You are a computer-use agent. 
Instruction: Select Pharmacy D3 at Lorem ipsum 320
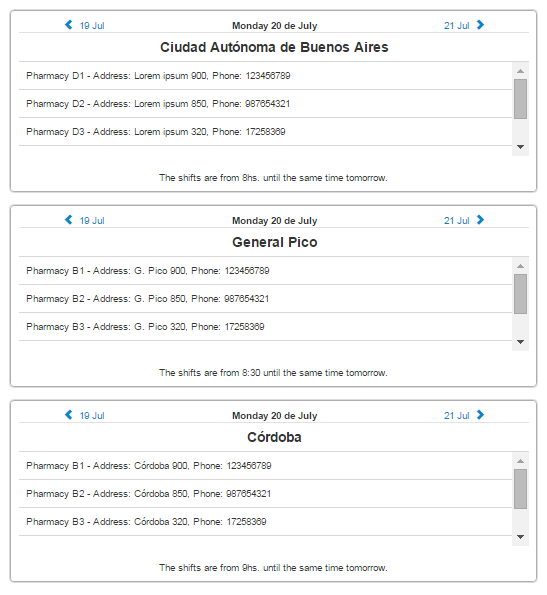pyautogui.click(x=266, y=132)
